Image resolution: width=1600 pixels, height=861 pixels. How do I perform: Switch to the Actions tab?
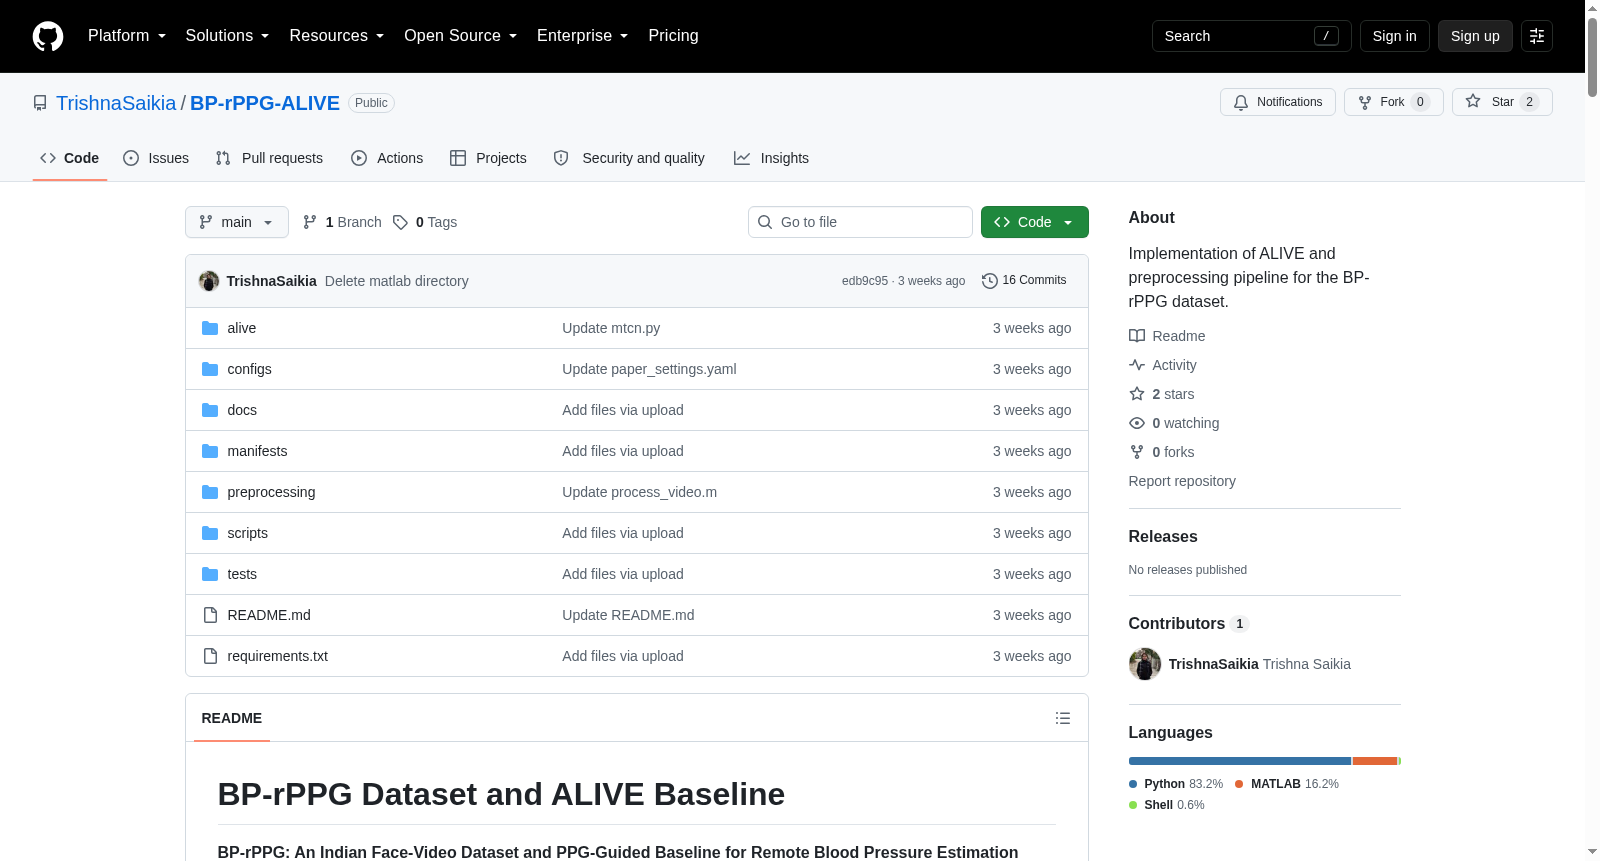pos(387,158)
